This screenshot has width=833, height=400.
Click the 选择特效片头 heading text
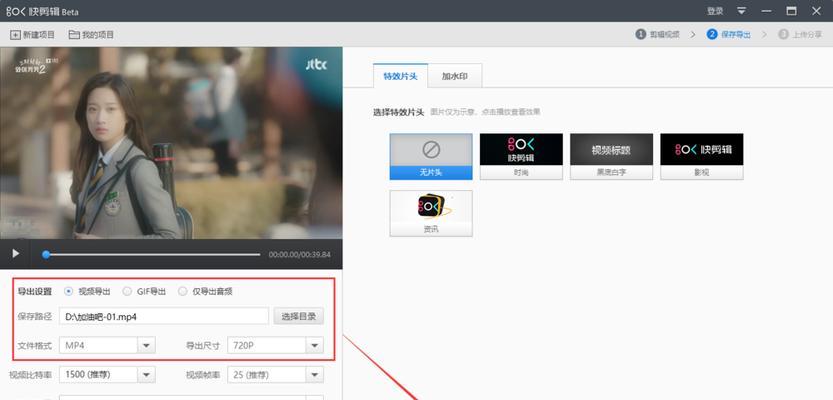(x=398, y=112)
